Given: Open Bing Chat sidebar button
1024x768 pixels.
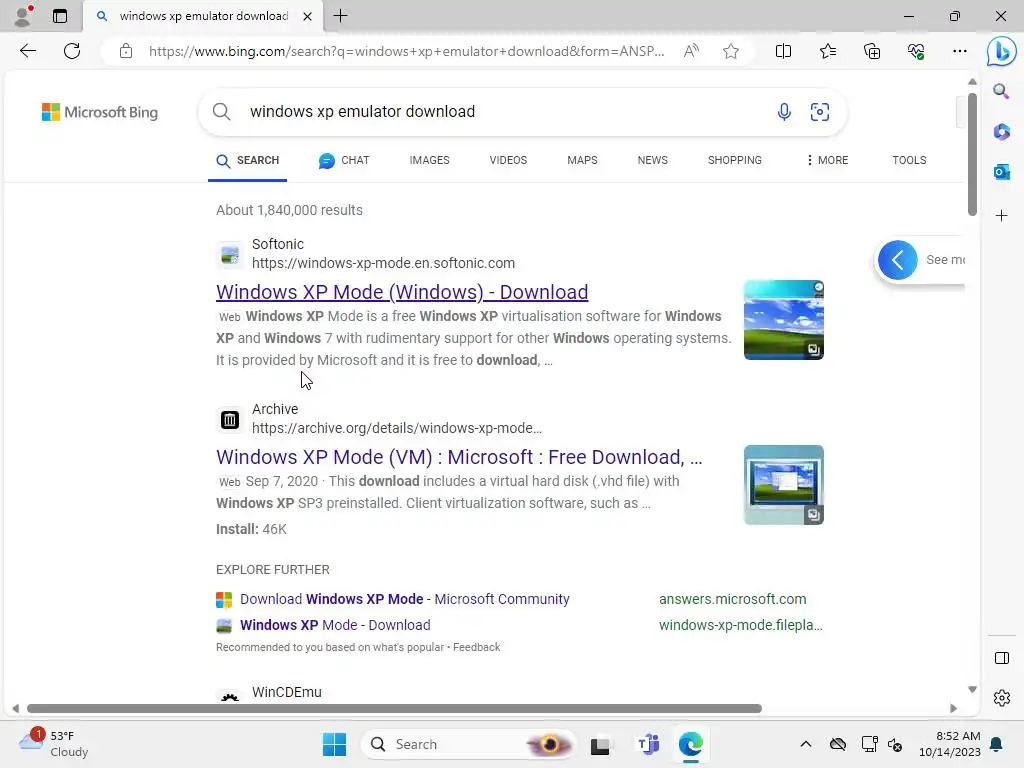Looking at the screenshot, I should tap(1001, 52).
